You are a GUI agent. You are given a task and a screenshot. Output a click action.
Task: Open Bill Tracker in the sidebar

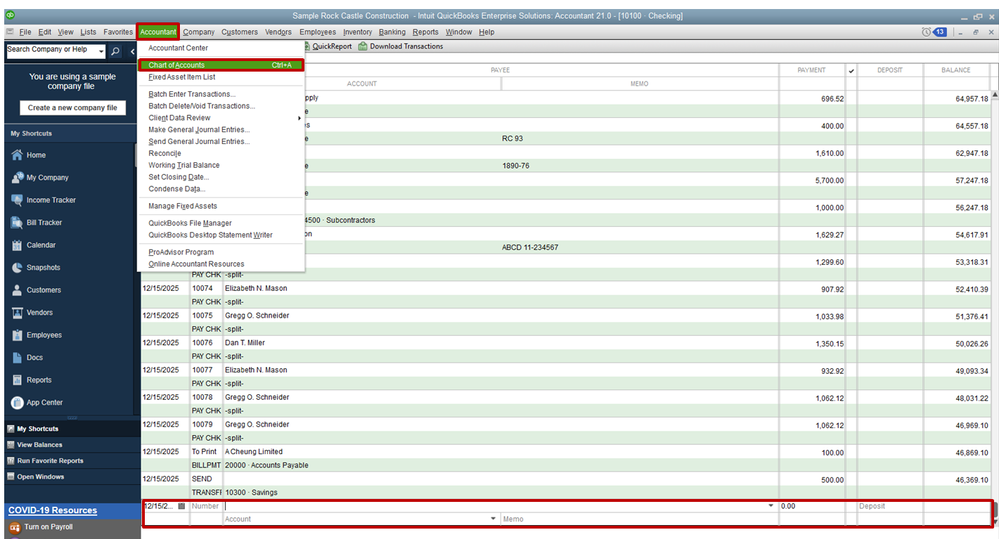(x=44, y=222)
